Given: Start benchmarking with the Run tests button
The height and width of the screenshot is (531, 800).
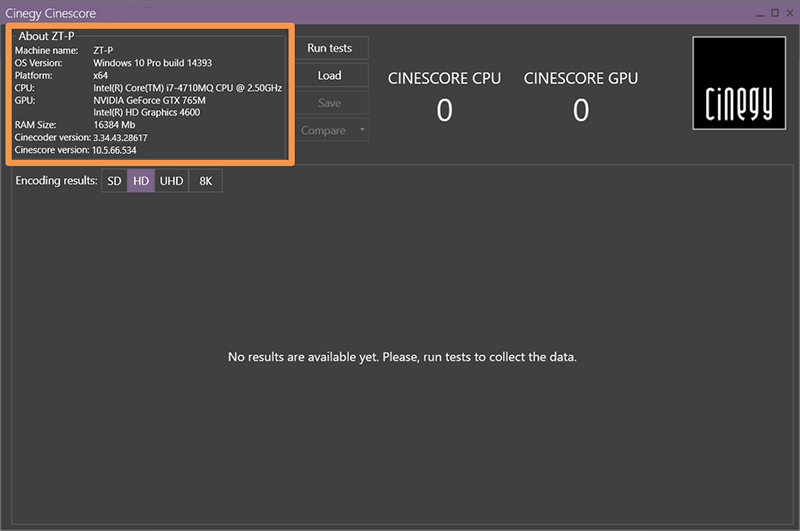Looking at the screenshot, I should click(x=331, y=48).
